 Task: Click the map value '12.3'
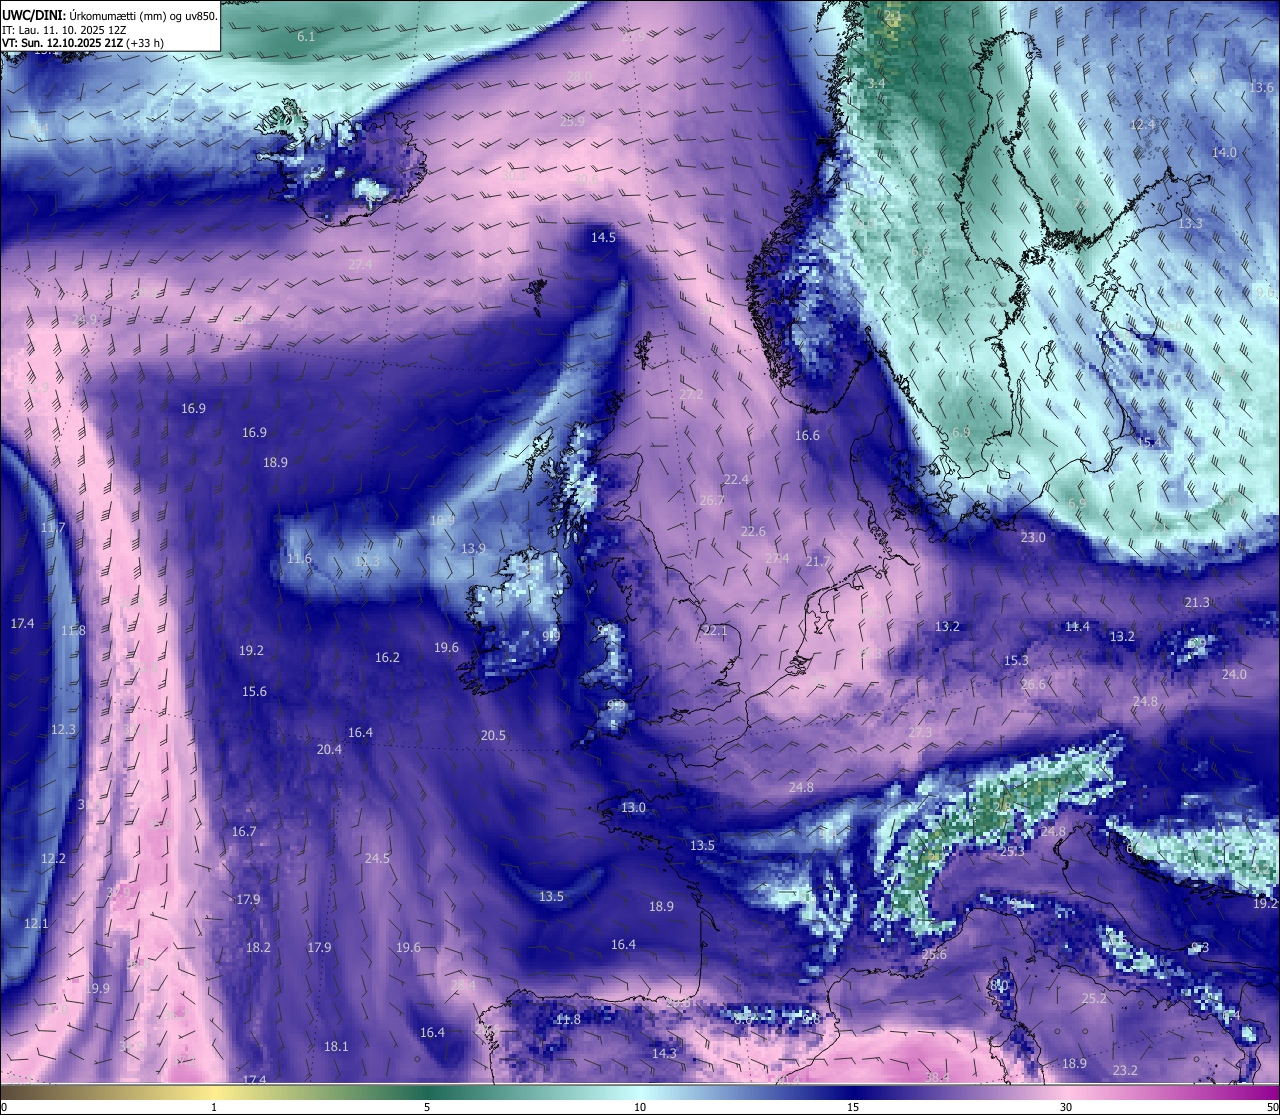point(63,729)
